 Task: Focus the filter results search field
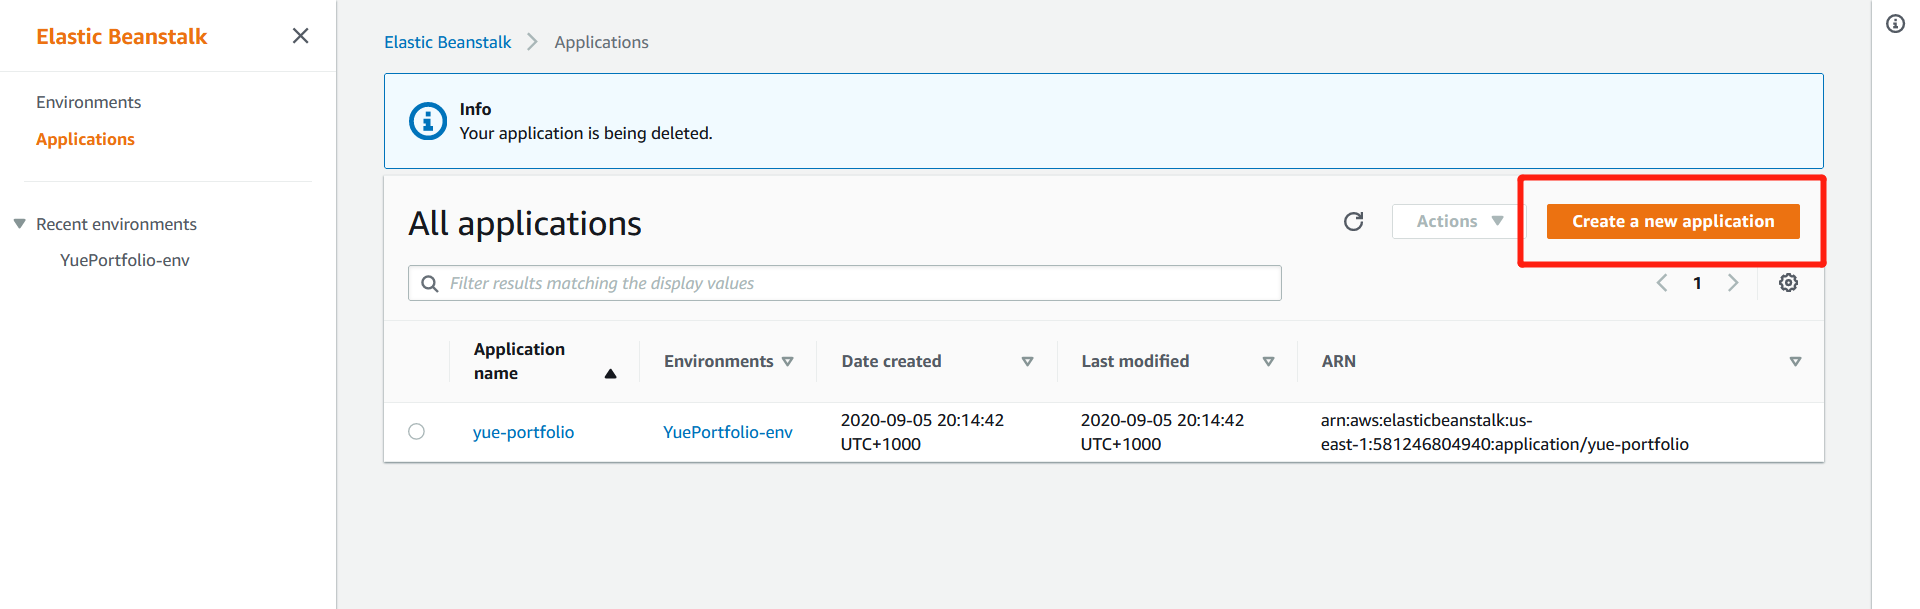845,283
